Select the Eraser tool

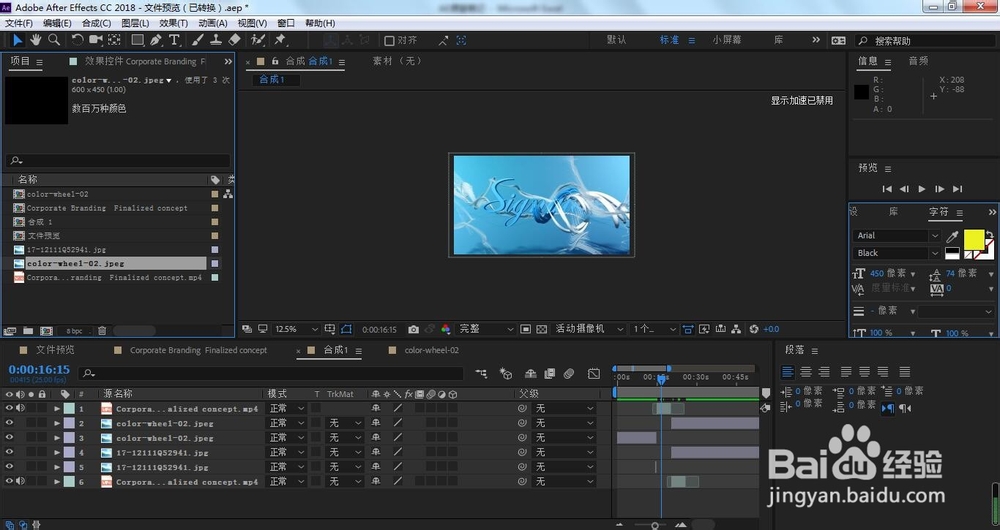235,40
